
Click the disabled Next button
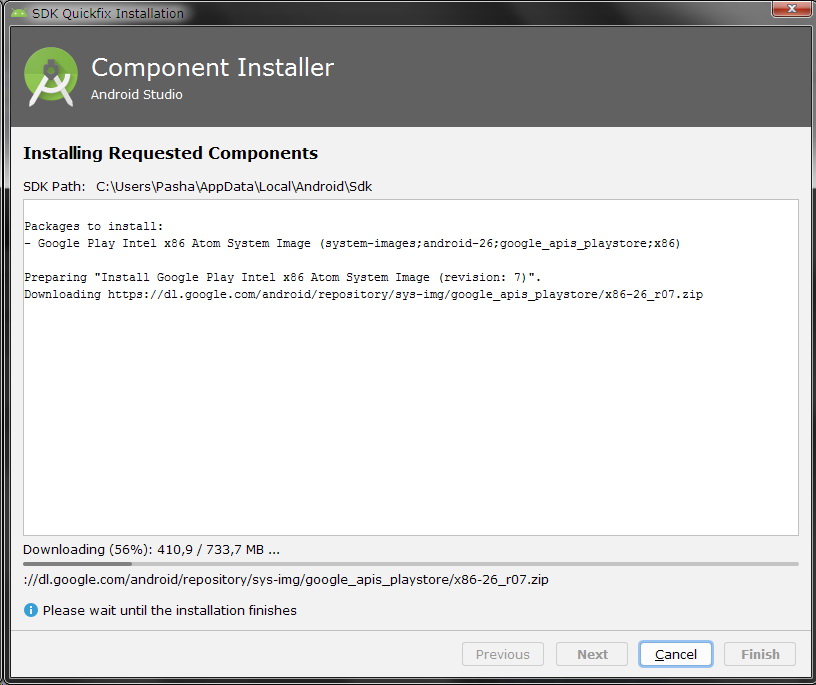click(592, 654)
